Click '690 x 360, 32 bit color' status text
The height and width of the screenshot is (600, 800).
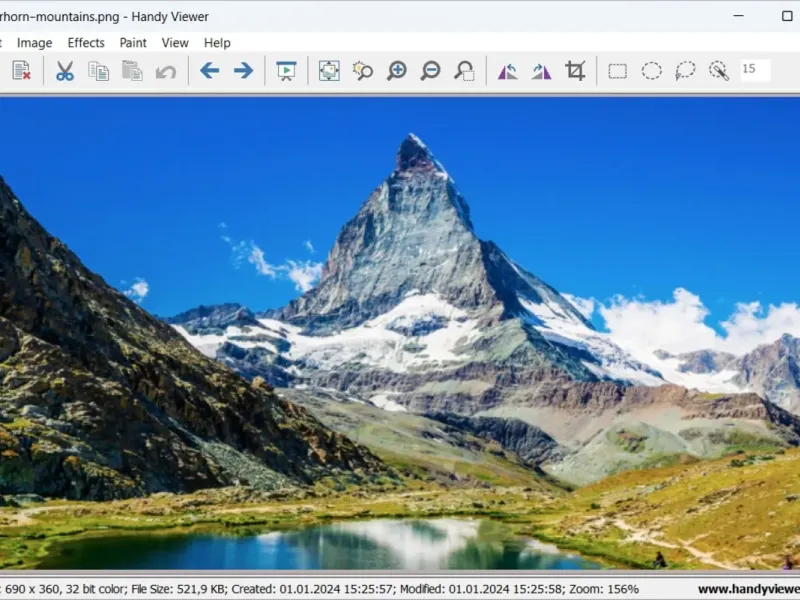[x=65, y=589]
